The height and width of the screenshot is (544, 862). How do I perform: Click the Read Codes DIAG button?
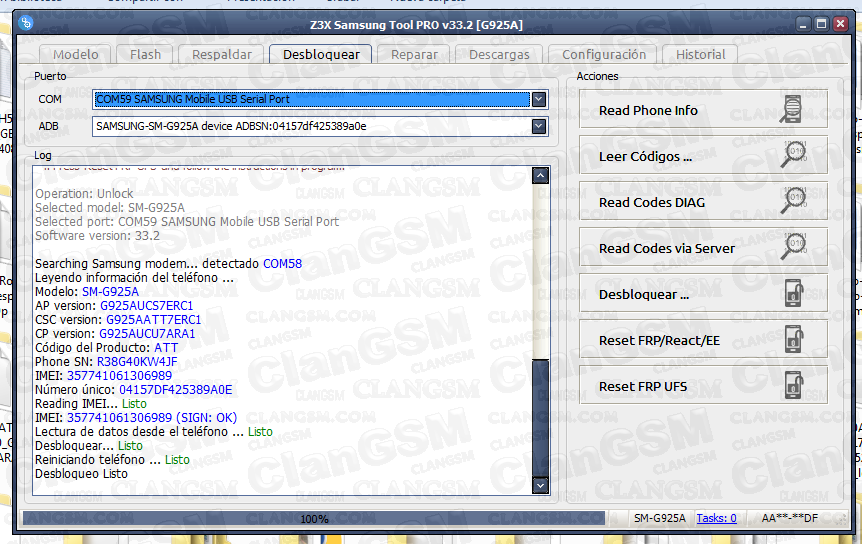pyautogui.click(x=703, y=202)
